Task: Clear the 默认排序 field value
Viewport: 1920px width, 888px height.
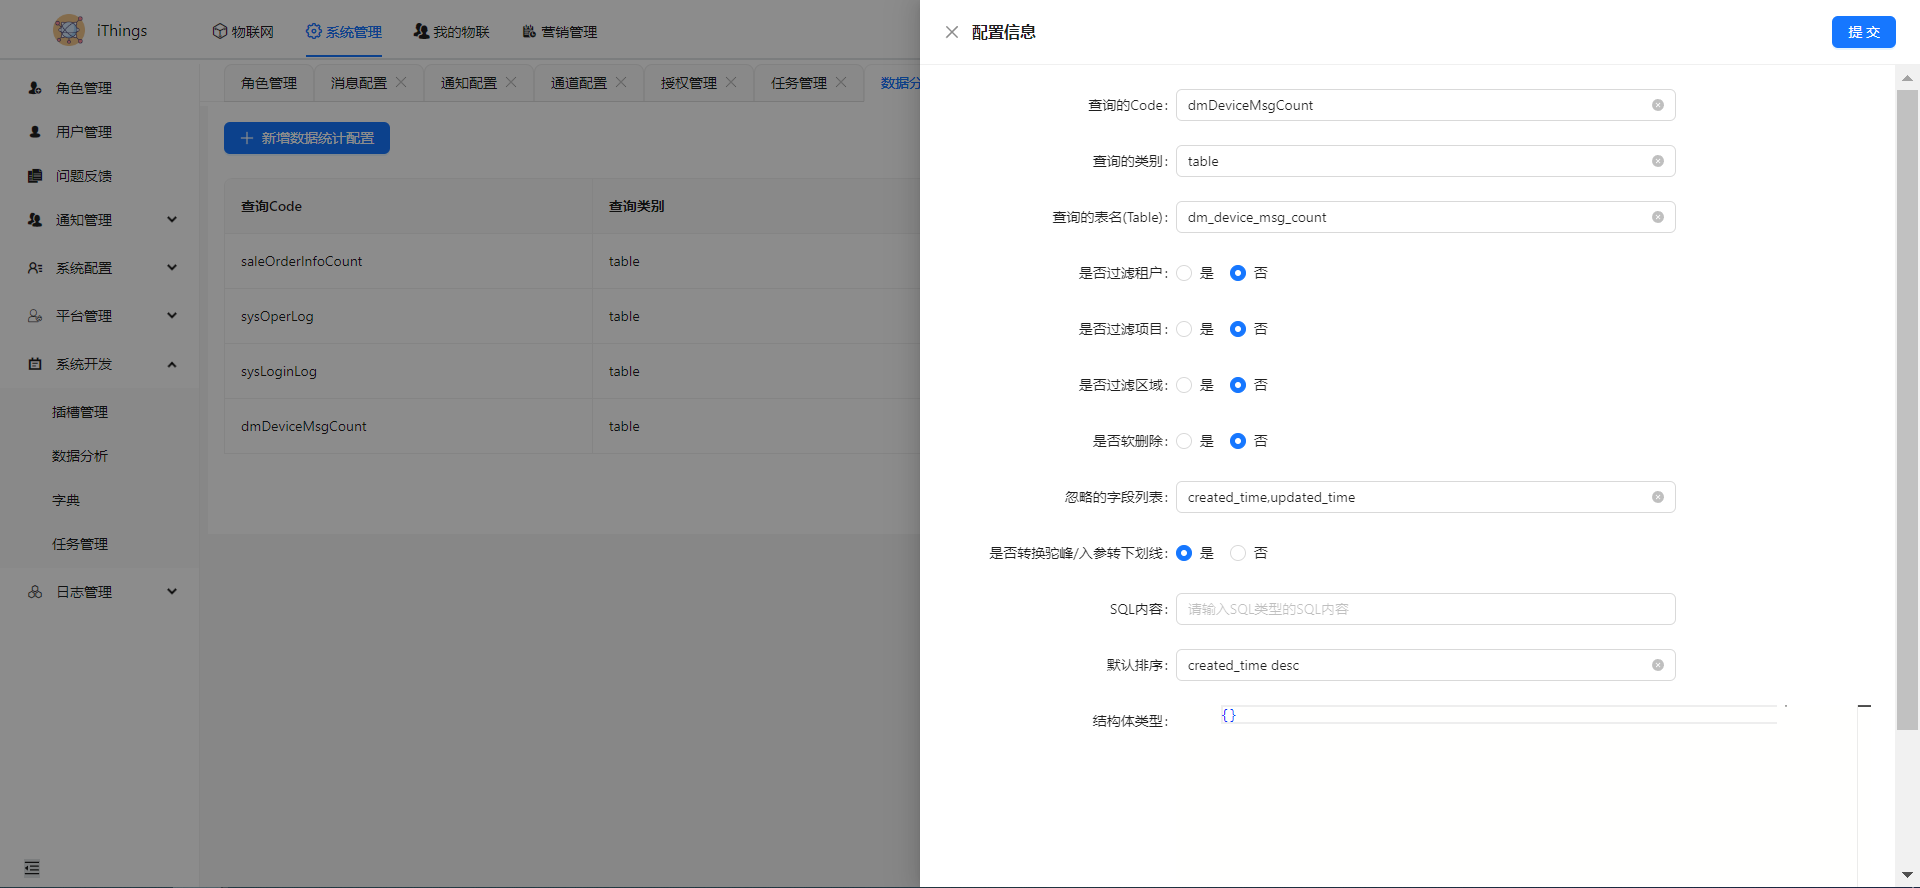Action: 1657,665
